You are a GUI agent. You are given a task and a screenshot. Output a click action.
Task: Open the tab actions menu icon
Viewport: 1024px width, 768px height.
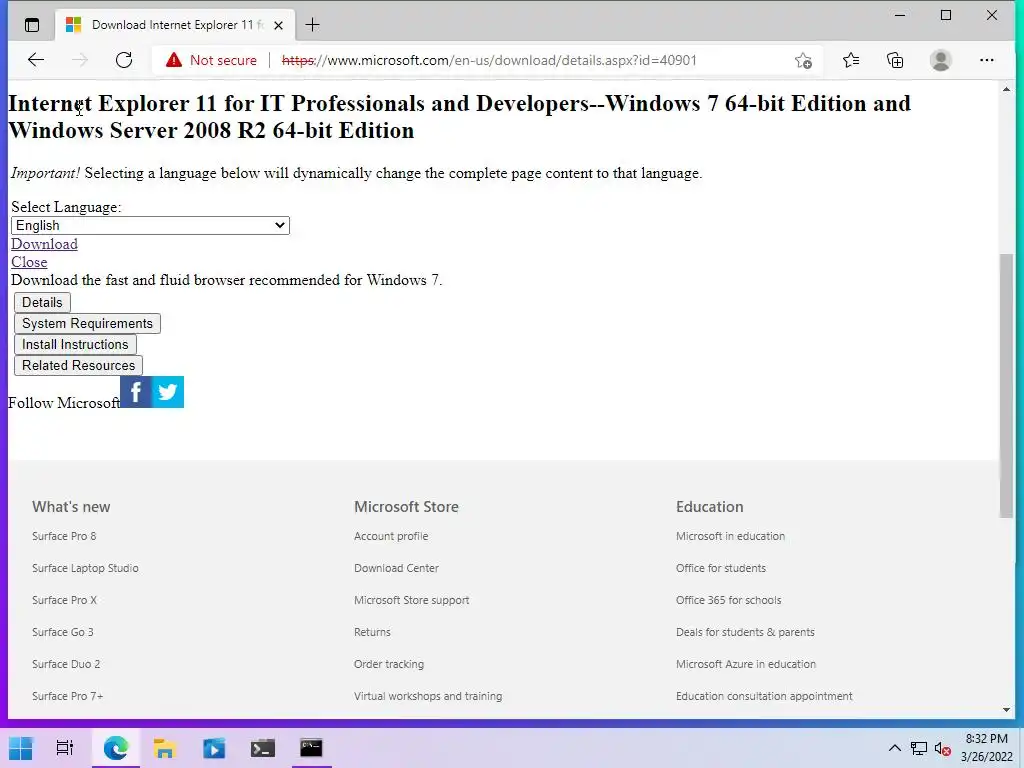tap(31, 25)
